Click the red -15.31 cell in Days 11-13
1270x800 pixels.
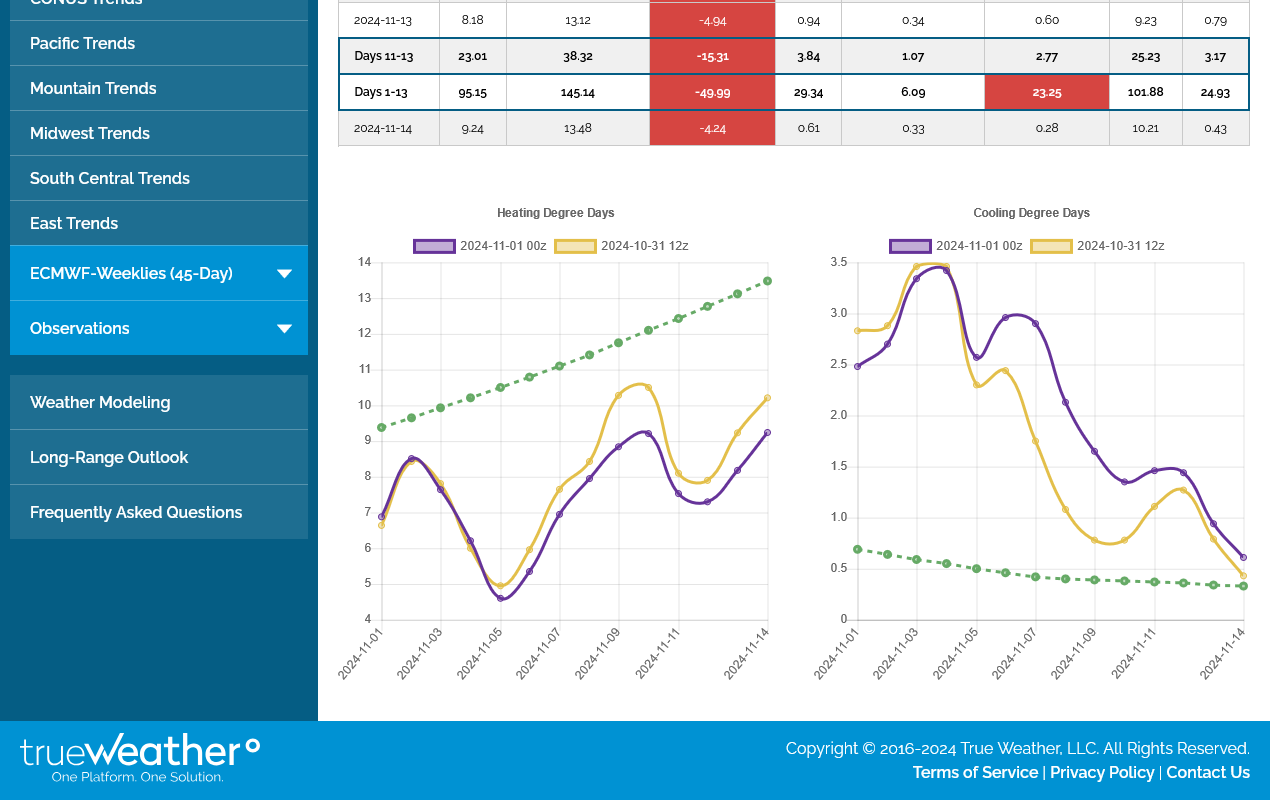pos(712,56)
